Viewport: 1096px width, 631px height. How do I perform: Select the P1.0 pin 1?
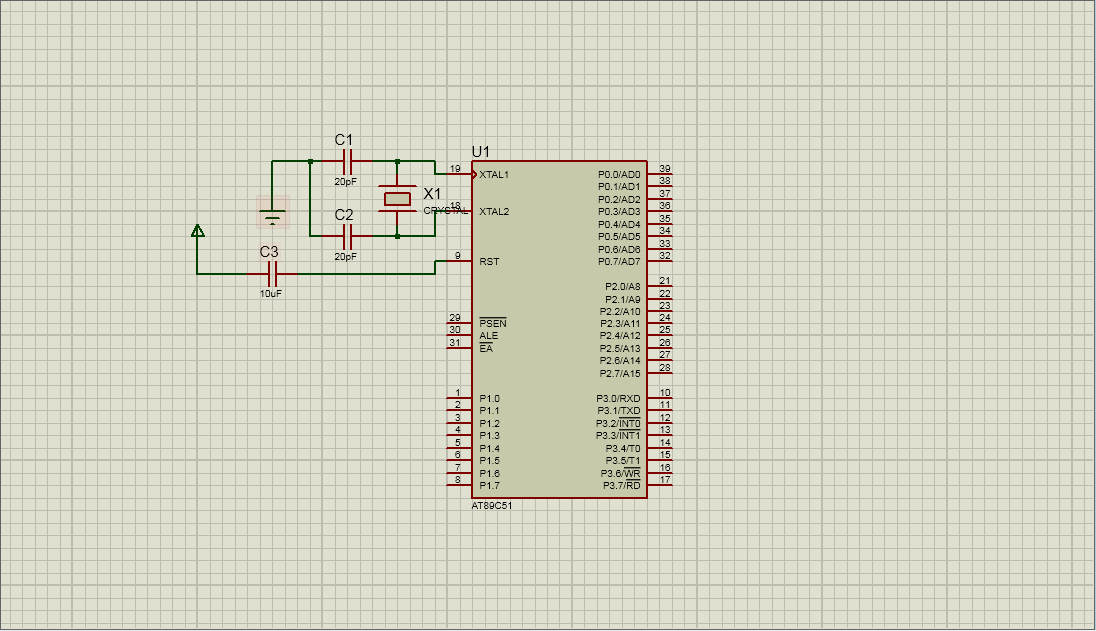click(x=459, y=398)
